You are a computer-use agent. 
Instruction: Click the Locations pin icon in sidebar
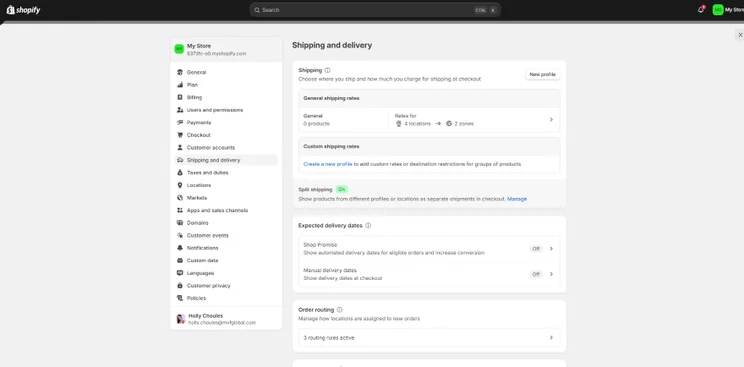tap(180, 185)
